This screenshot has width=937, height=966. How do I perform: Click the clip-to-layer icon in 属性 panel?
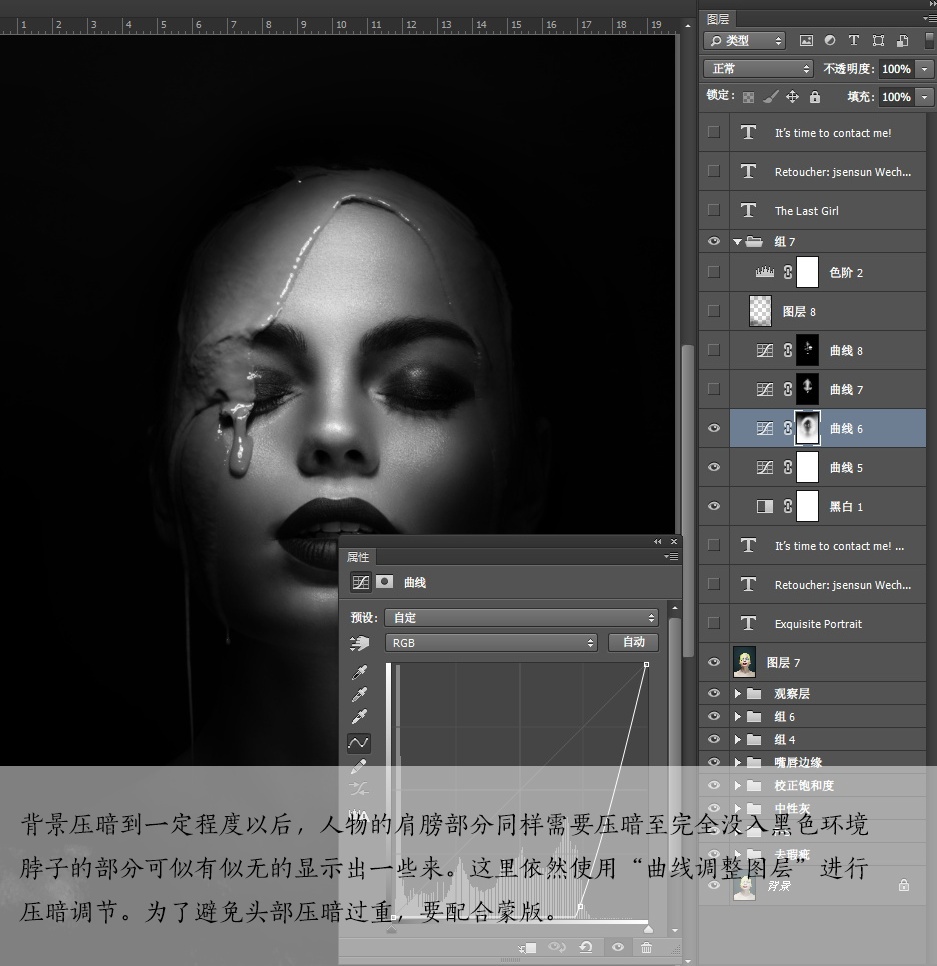pyautogui.click(x=528, y=948)
